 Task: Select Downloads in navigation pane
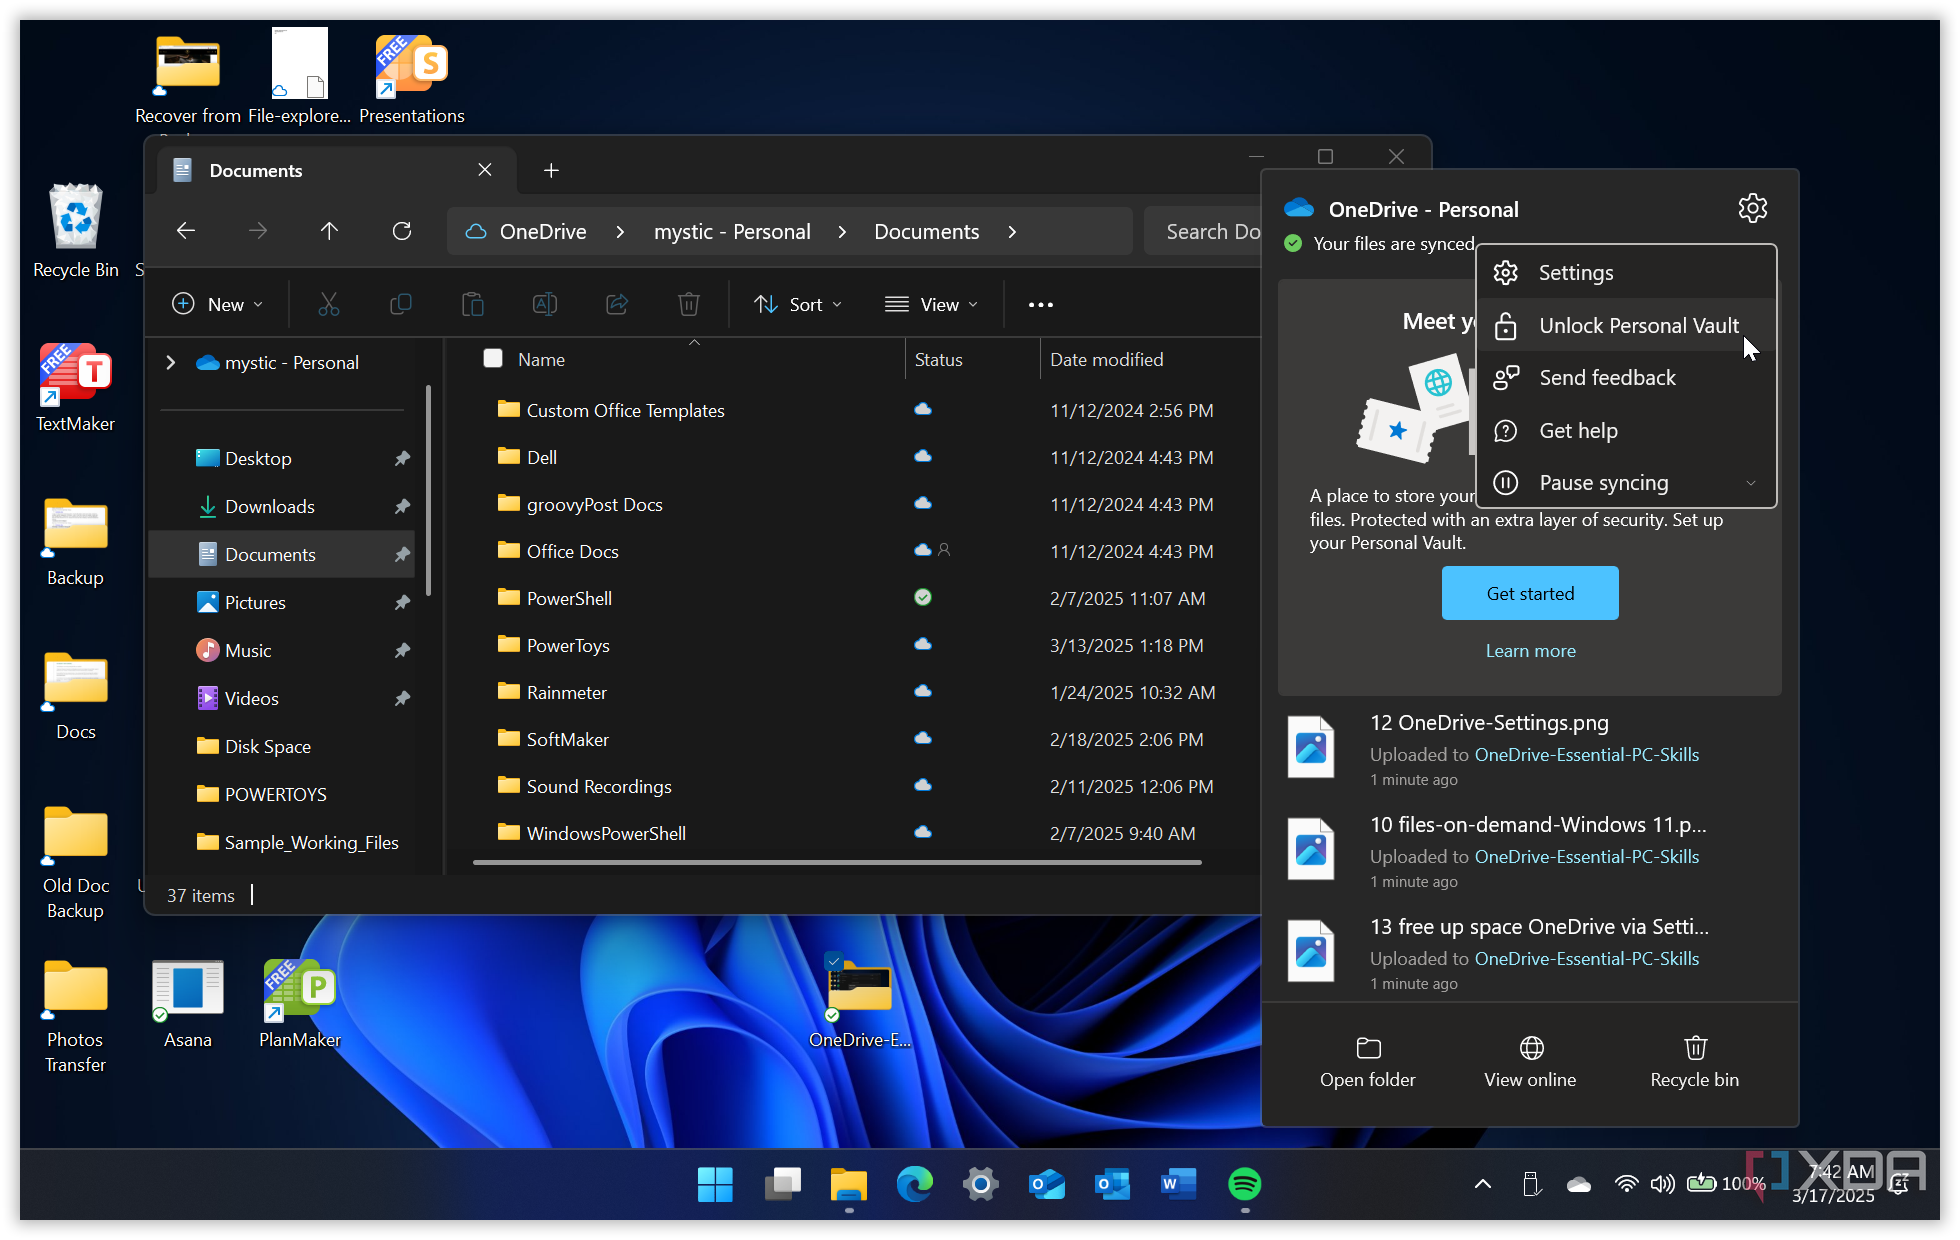tap(281, 506)
